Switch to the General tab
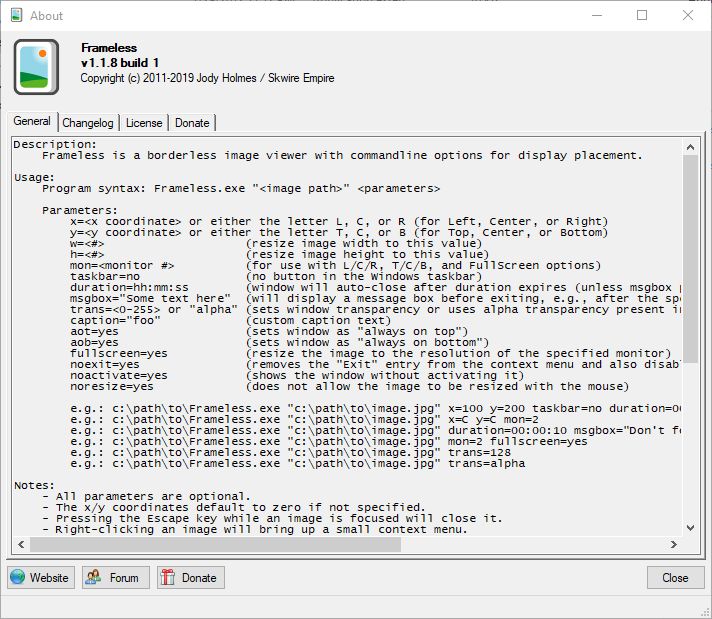This screenshot has width=712, height=619. pos(32,122)
